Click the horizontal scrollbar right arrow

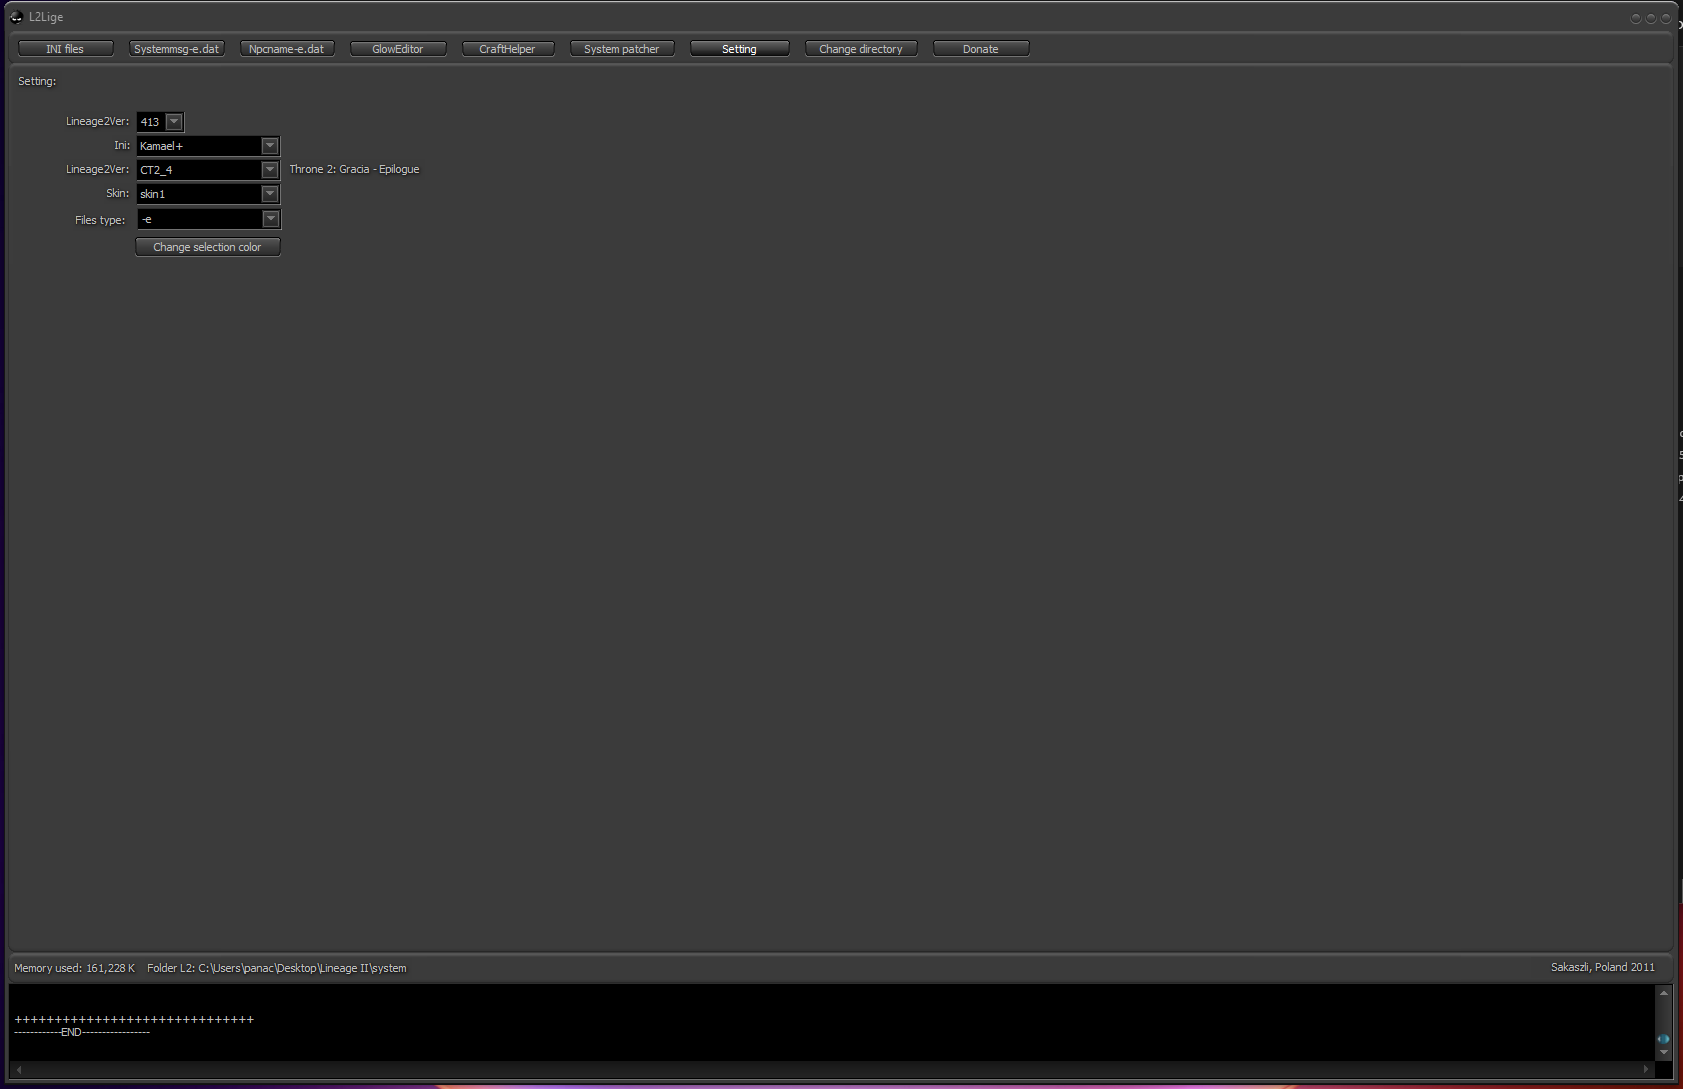pyautogui.click(x=1646, y=1069)
